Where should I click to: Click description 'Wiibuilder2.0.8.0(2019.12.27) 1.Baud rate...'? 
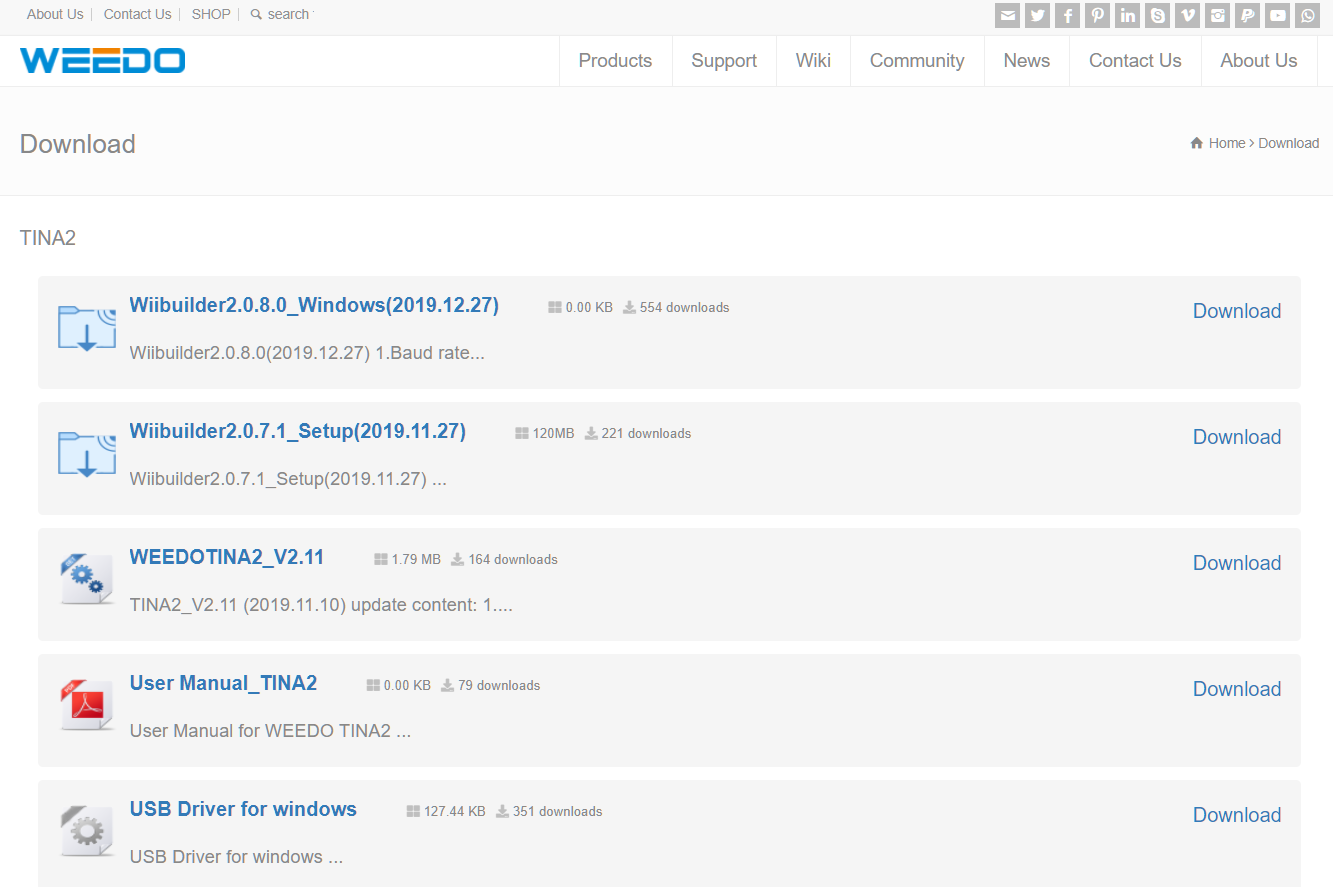[x=307, y=353]
